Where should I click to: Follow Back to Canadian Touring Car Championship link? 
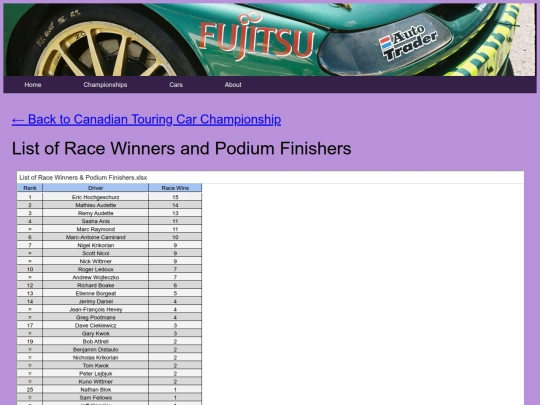(x=146, y=120)
